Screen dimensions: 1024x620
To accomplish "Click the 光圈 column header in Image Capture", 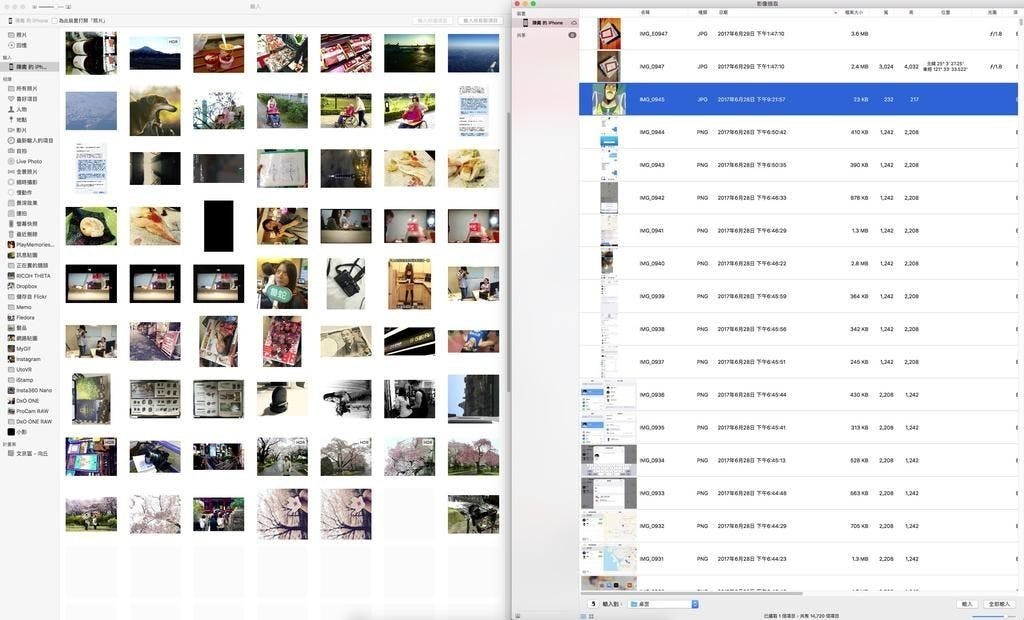I will coord(993,13).
